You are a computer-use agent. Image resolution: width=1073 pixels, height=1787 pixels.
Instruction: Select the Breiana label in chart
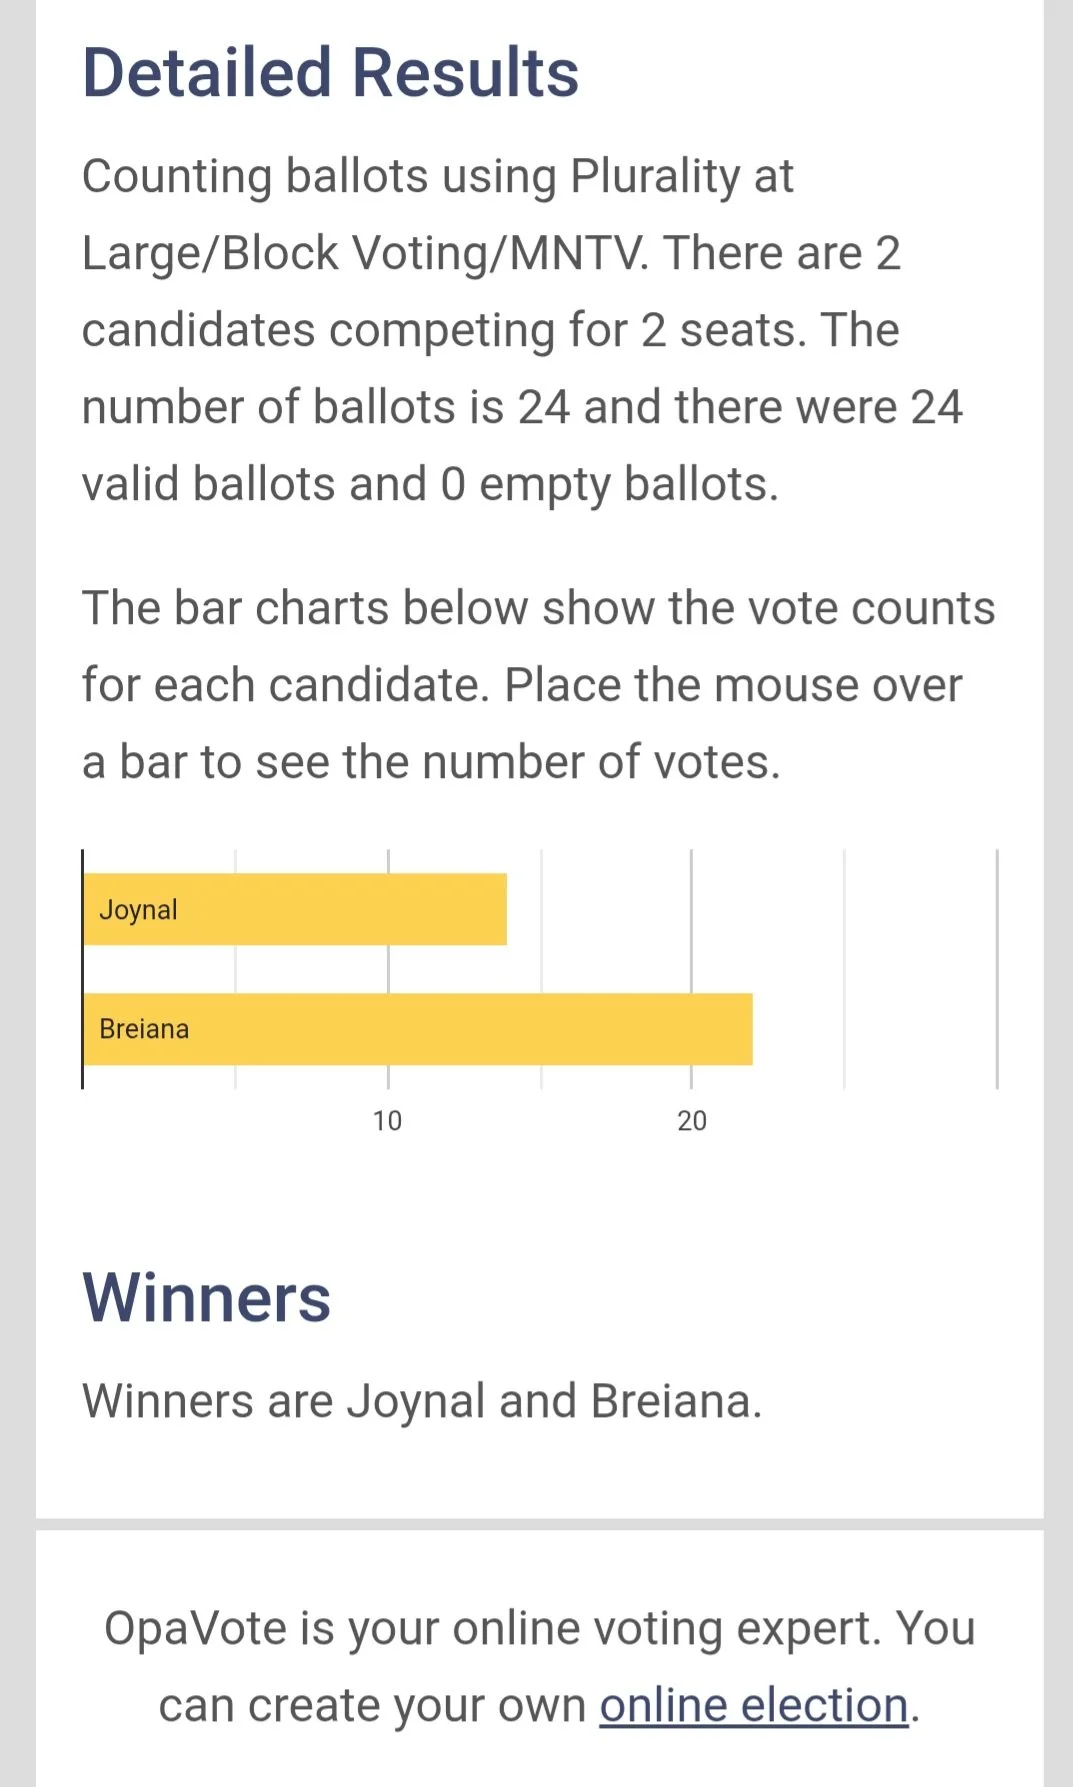(x=144, y=1029)
